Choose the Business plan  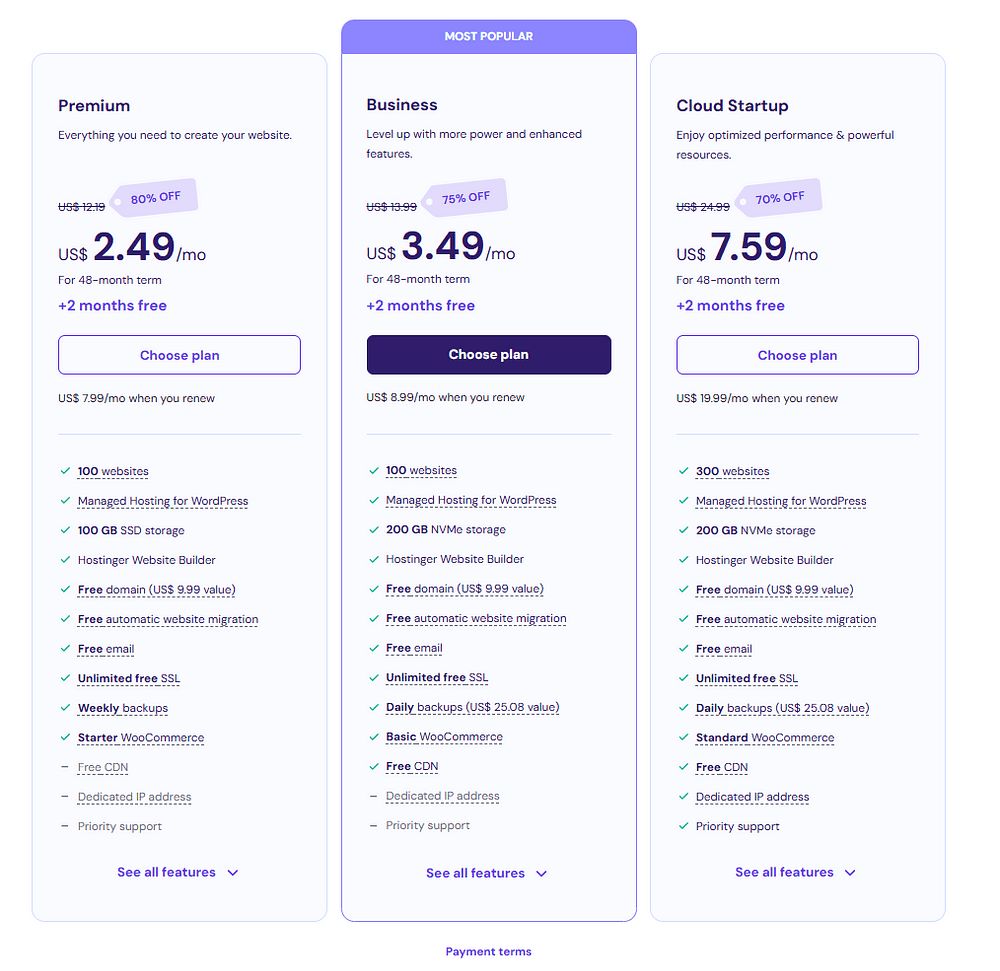[x=489, y=354]
